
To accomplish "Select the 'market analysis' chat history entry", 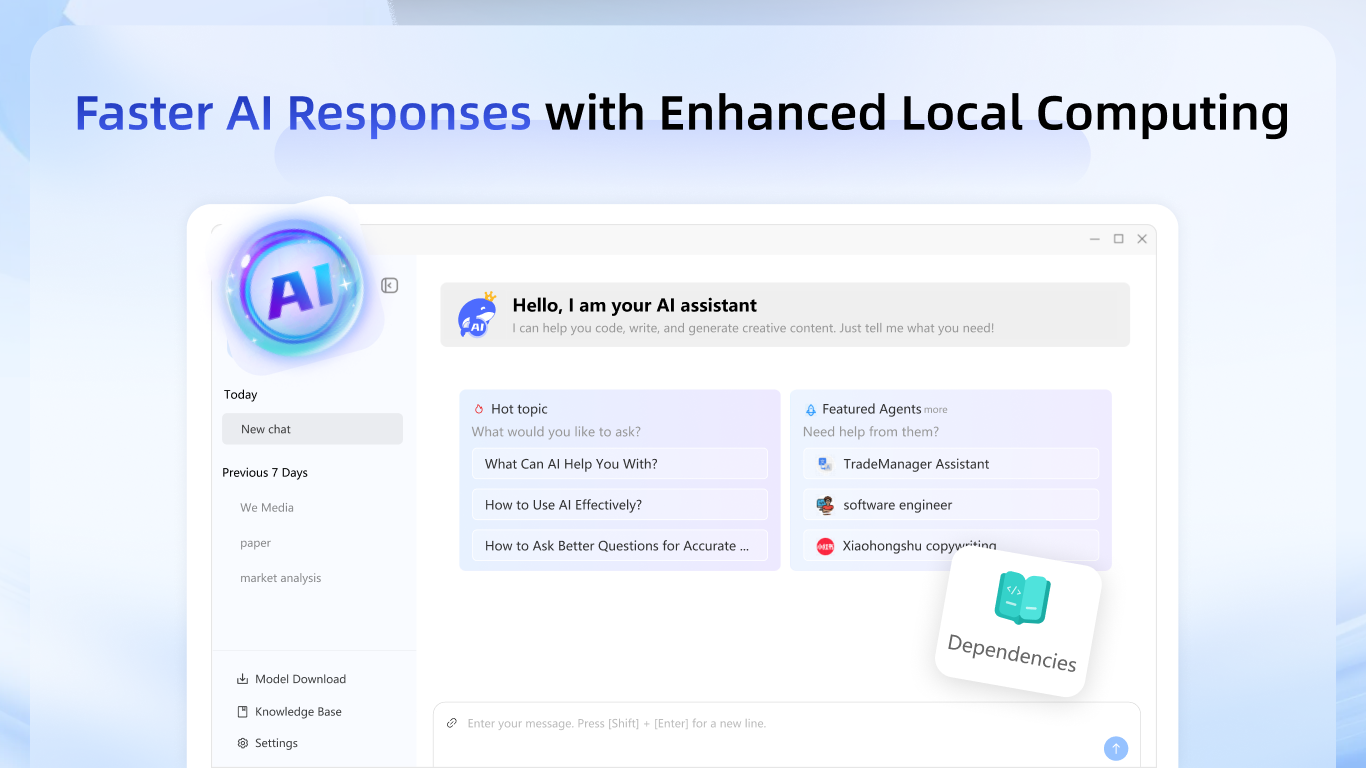I will pyautogui.click(x=280, y=577).
